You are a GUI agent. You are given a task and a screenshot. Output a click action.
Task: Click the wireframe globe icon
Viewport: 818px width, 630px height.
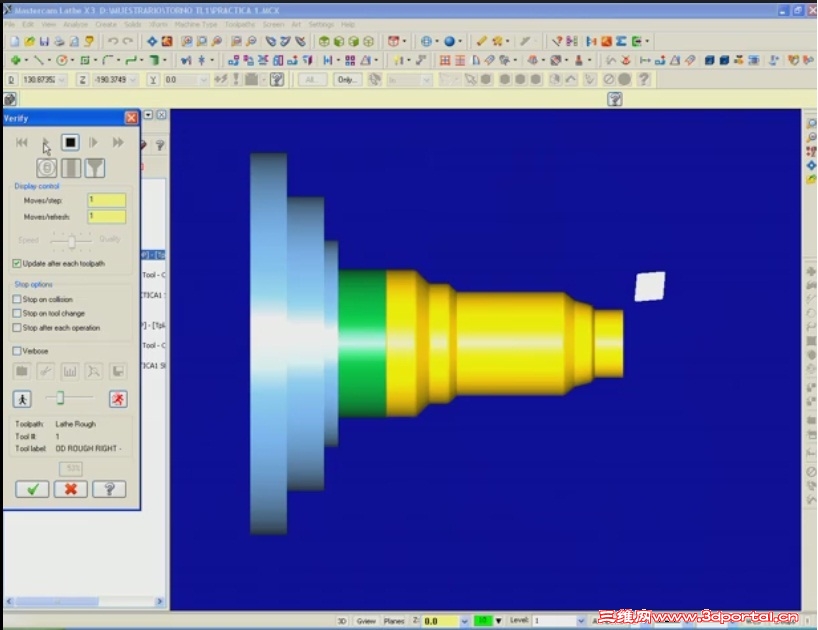click(x=426, y=41)
